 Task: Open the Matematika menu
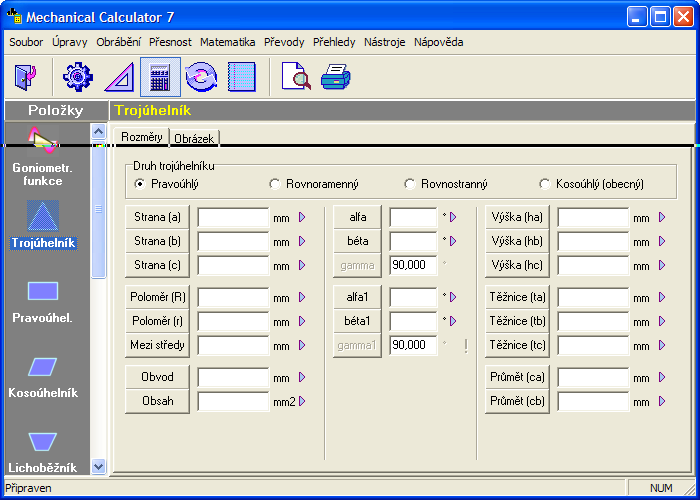coord(228,42)
